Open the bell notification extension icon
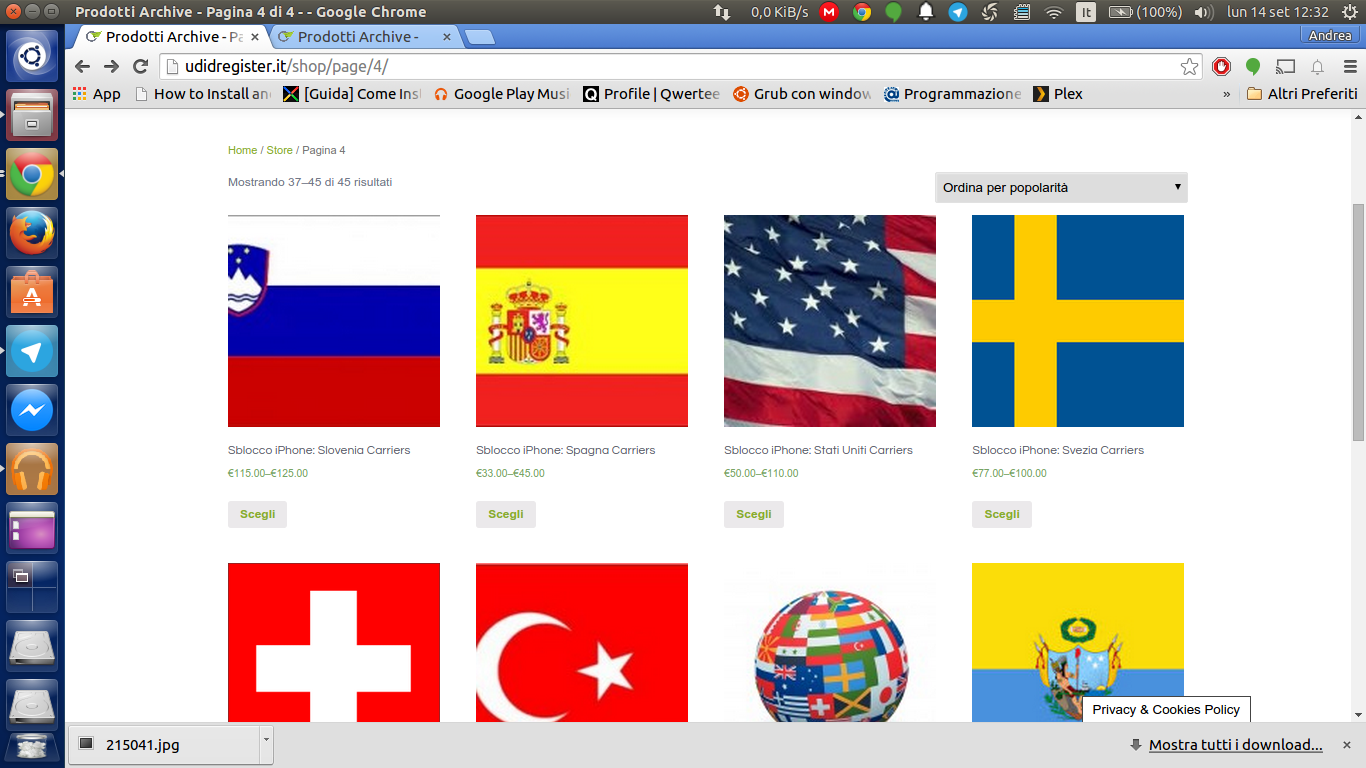The image size is (1366, 768). click(1318, 67)
